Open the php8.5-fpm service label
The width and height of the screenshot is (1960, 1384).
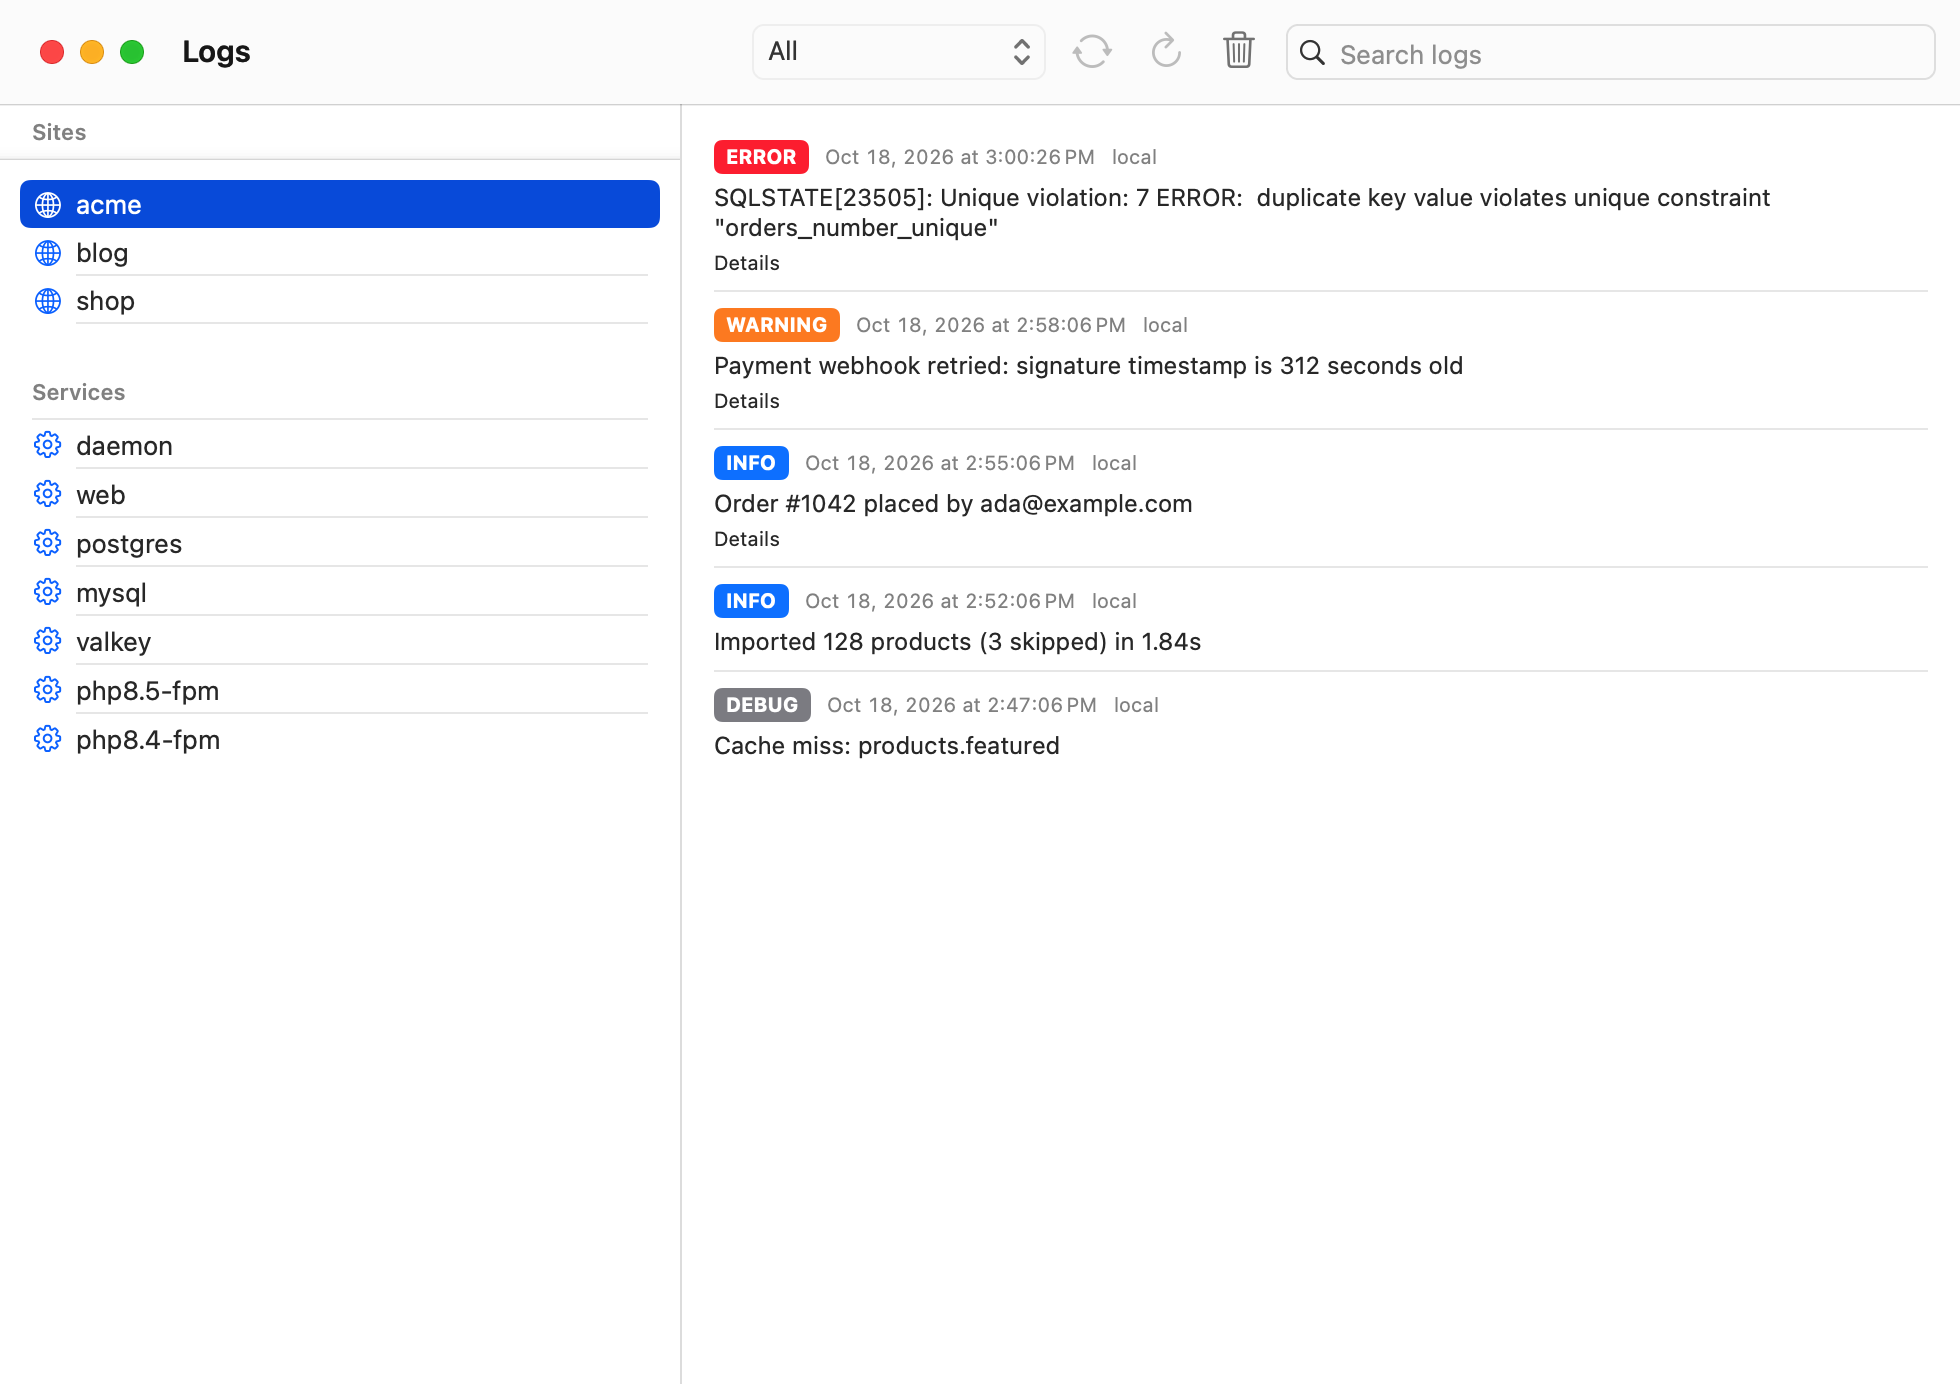coord(148,691)
